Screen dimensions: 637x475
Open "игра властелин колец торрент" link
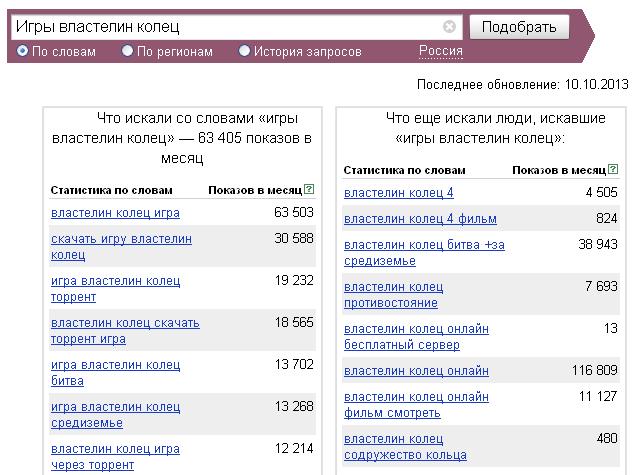116,289
